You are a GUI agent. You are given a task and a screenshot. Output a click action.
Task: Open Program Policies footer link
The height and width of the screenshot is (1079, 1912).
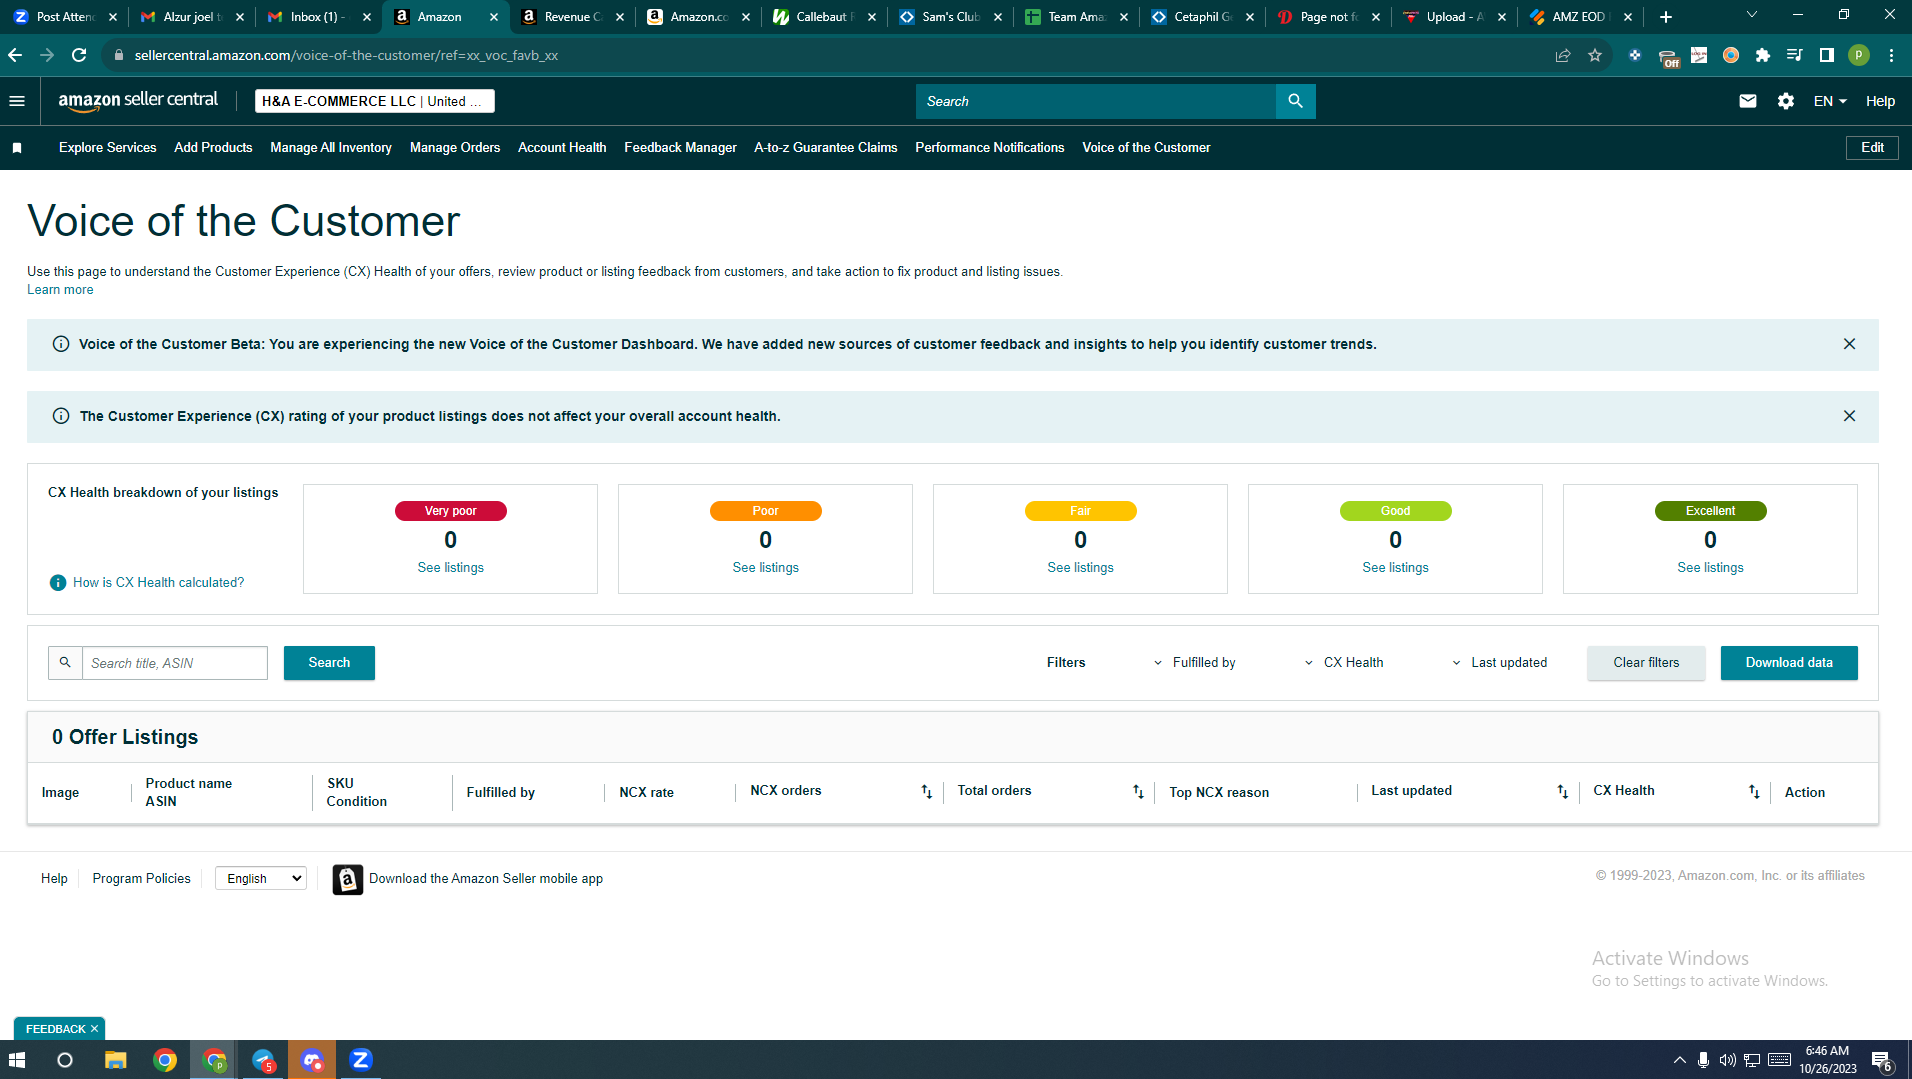coord(141,879)
